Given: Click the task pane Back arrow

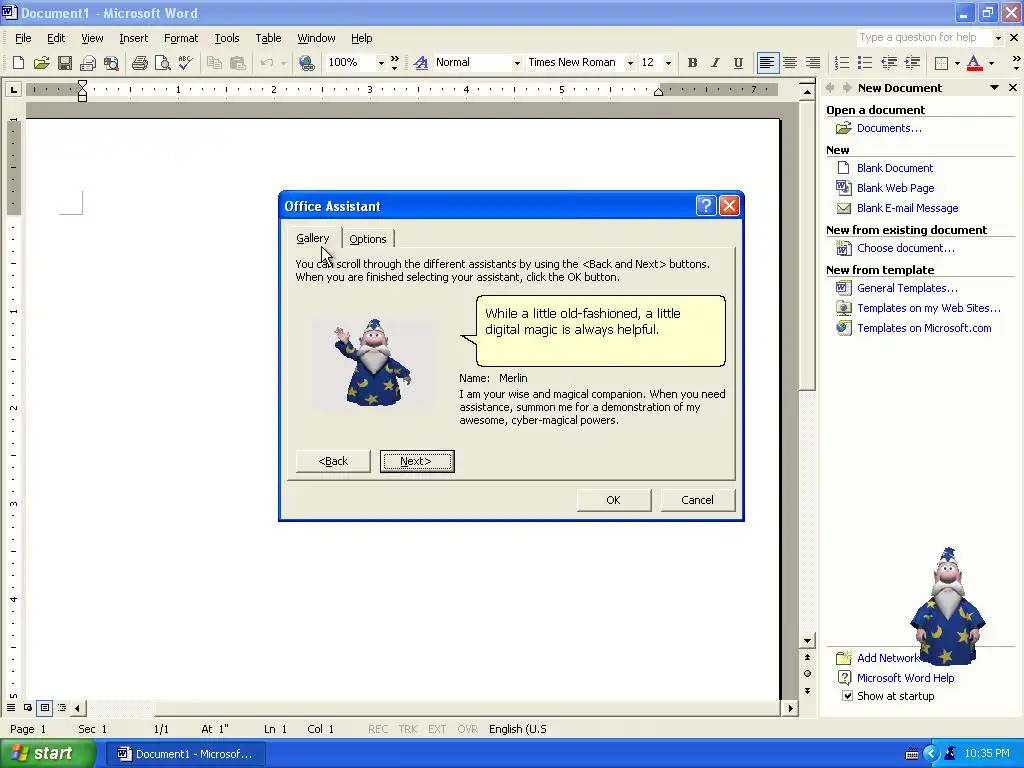Looking at the screenshot, I should click(830, 88).
